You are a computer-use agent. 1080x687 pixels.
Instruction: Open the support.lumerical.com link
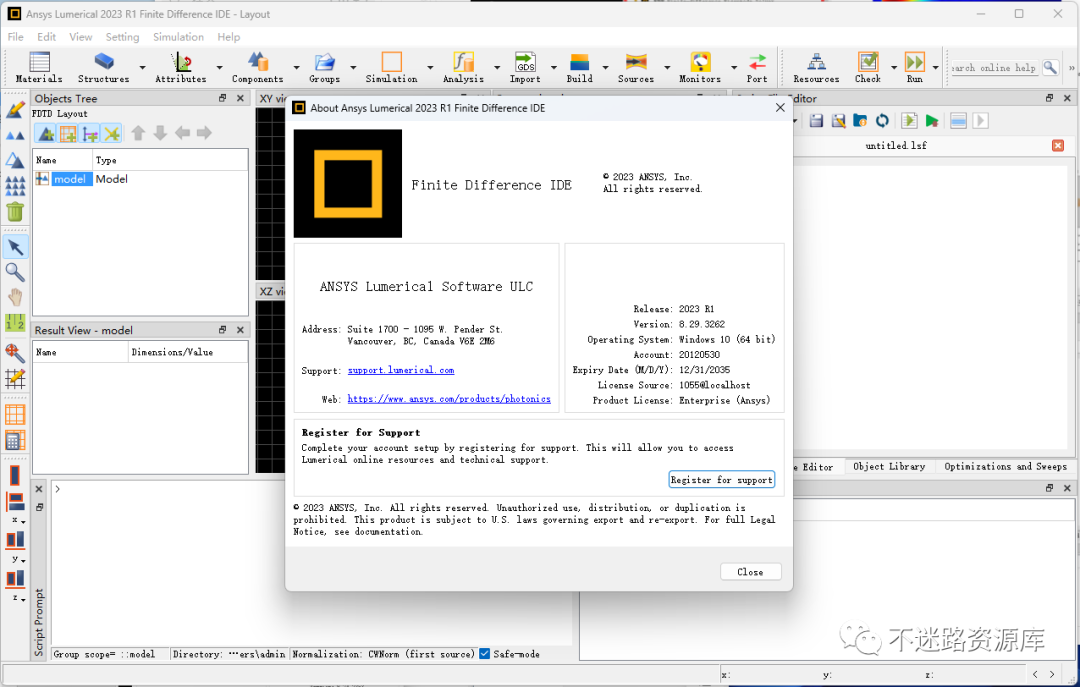[400, 370]
